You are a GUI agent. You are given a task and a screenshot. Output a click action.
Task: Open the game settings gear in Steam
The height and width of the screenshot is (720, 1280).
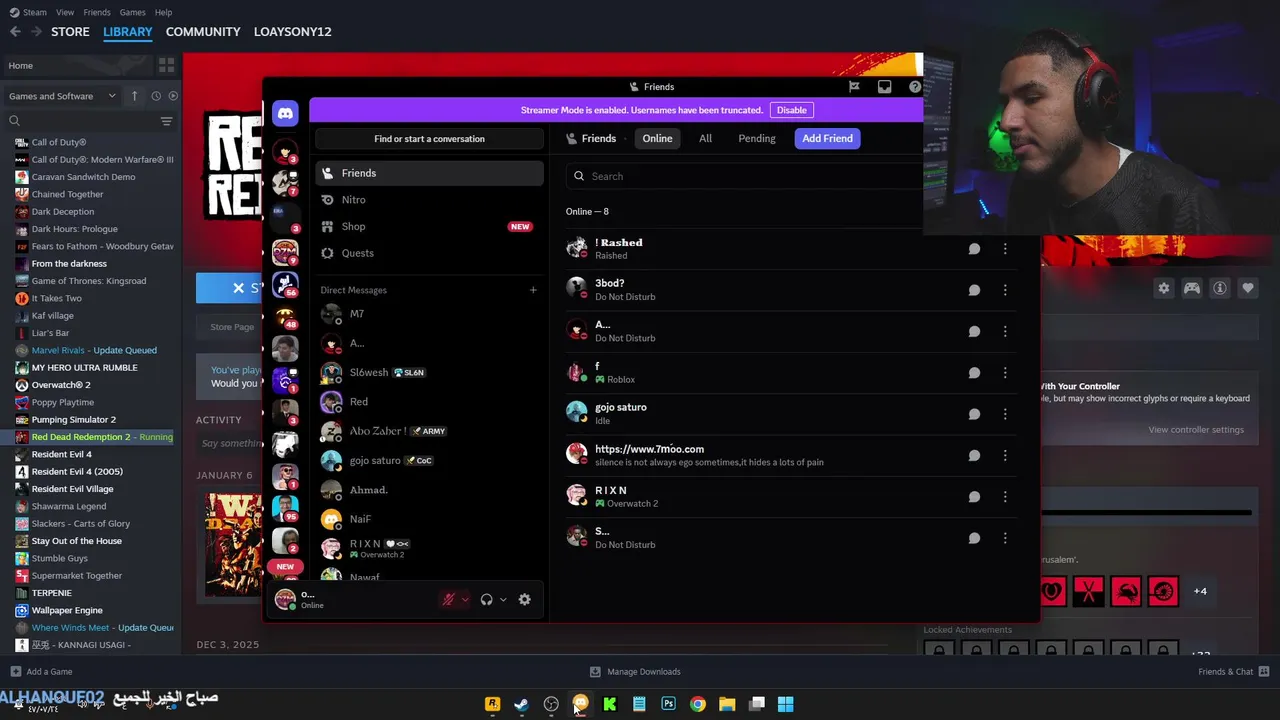1164,288
